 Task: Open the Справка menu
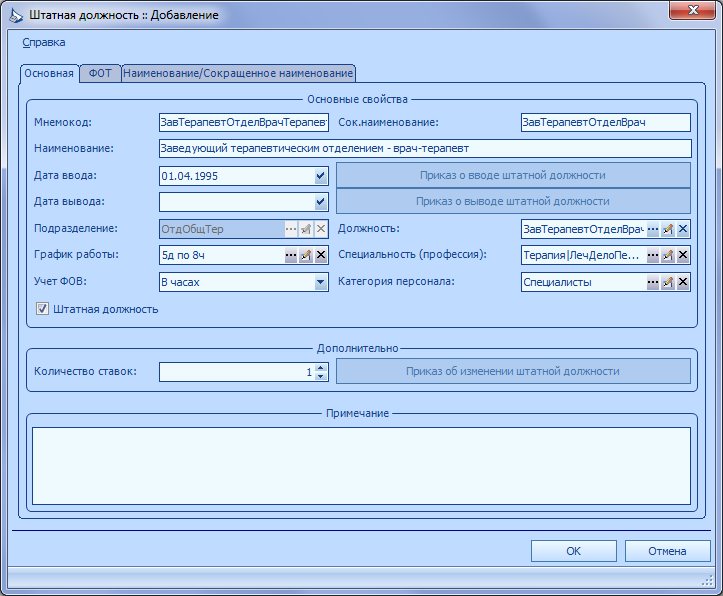pyautogui.click(x=44, y=42)
